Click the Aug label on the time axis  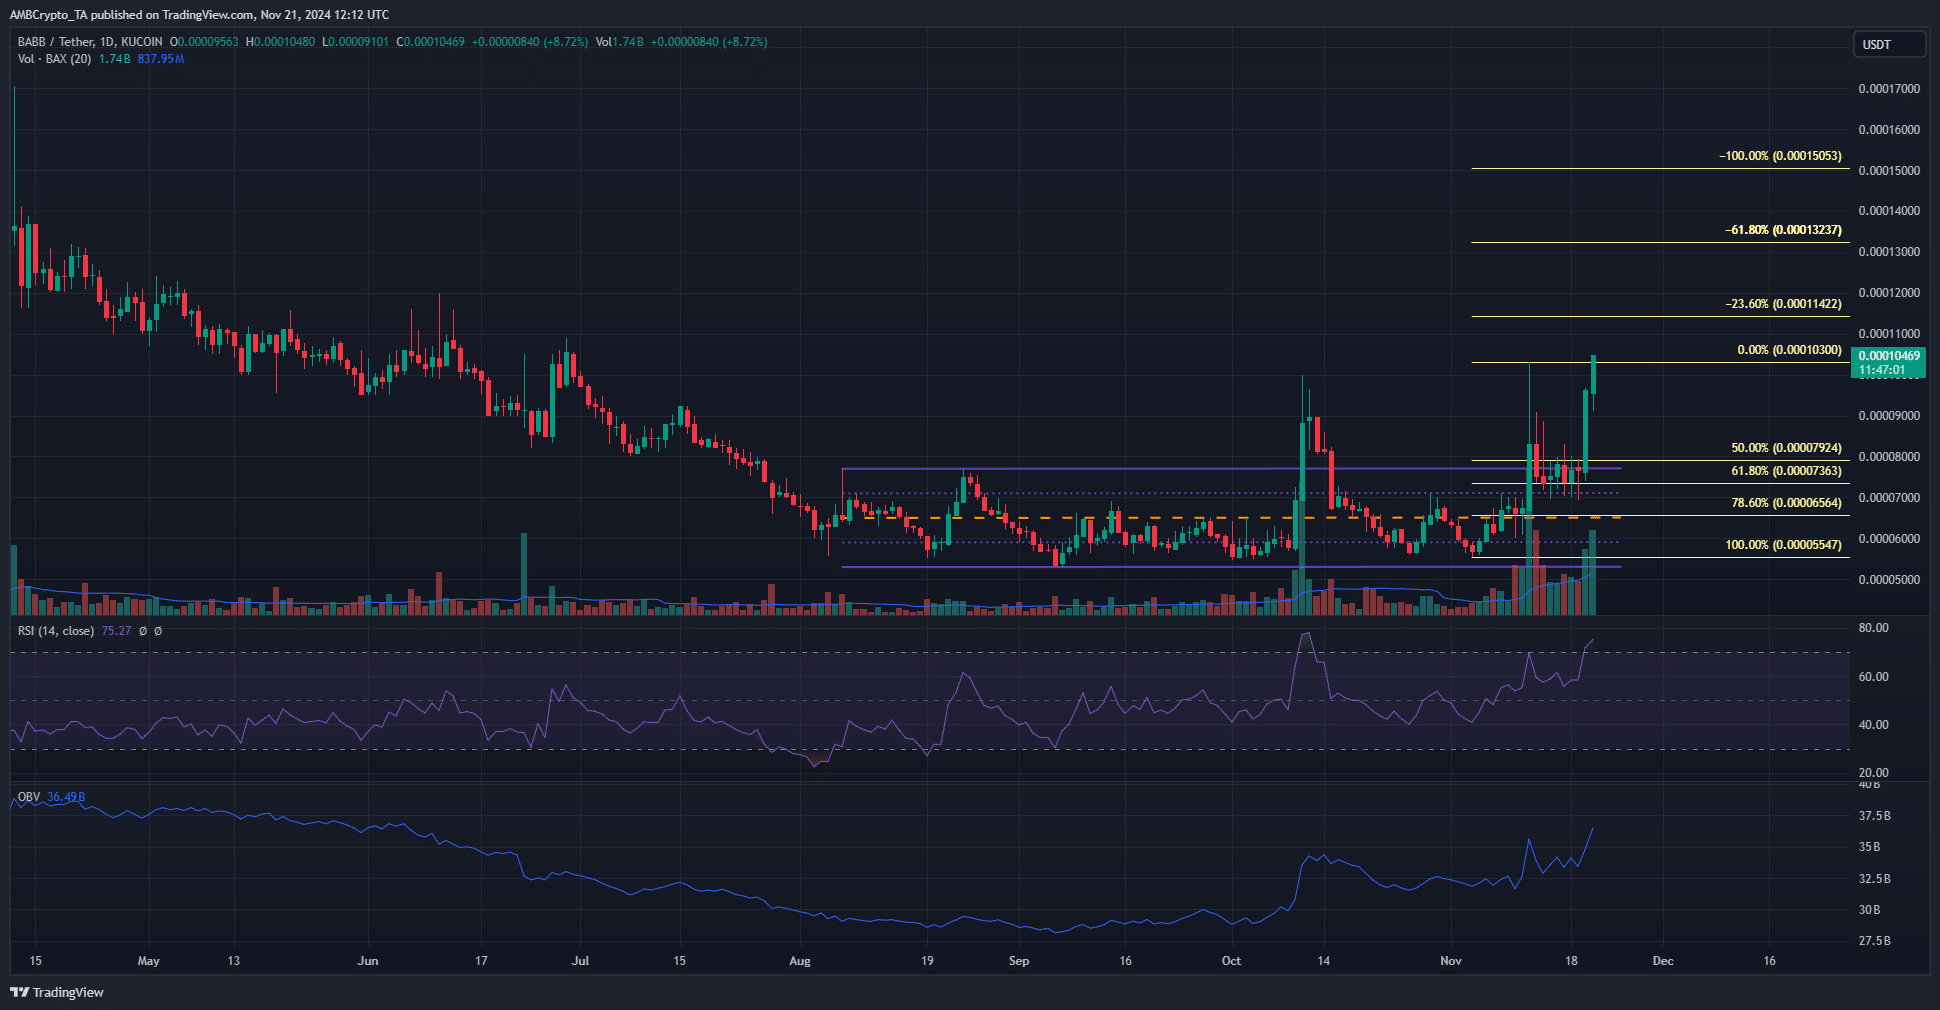pos(800,961)
